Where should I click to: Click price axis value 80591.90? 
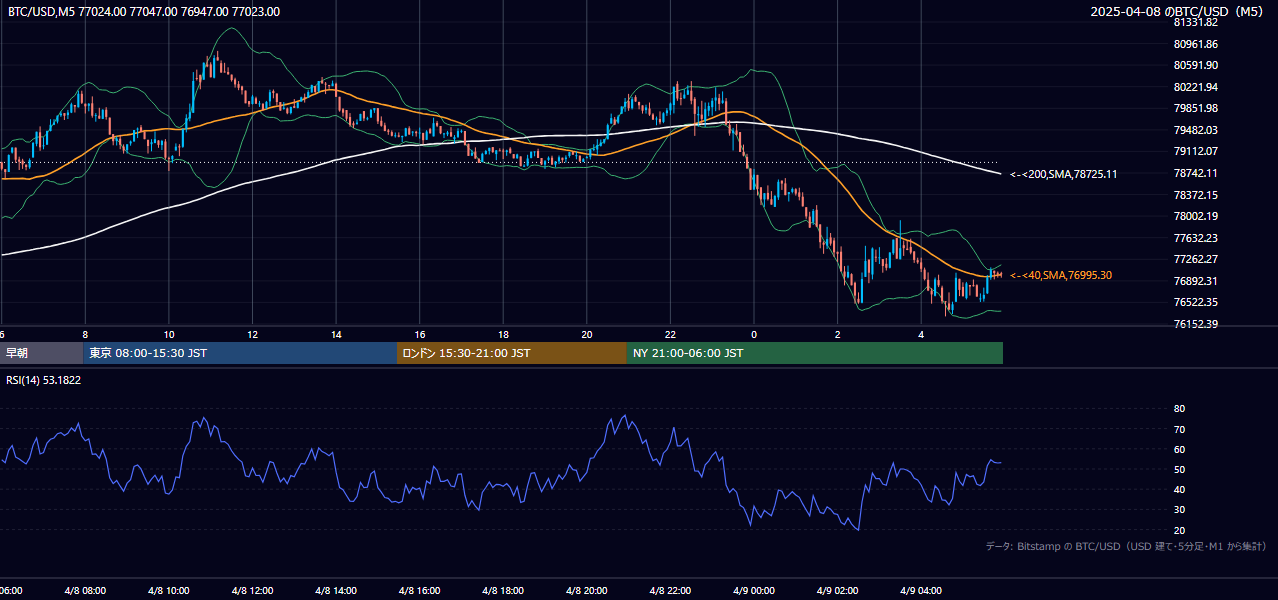pyautogui.click(x=1195, y=65)
